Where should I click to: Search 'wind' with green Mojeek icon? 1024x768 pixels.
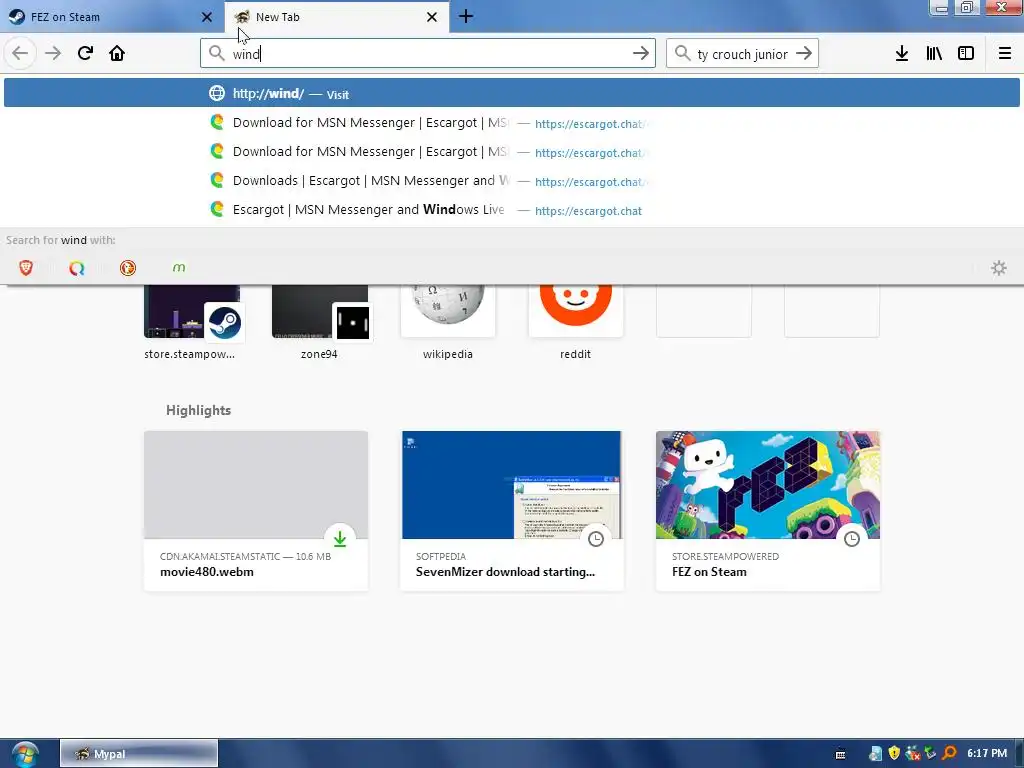tap(179, 268)
